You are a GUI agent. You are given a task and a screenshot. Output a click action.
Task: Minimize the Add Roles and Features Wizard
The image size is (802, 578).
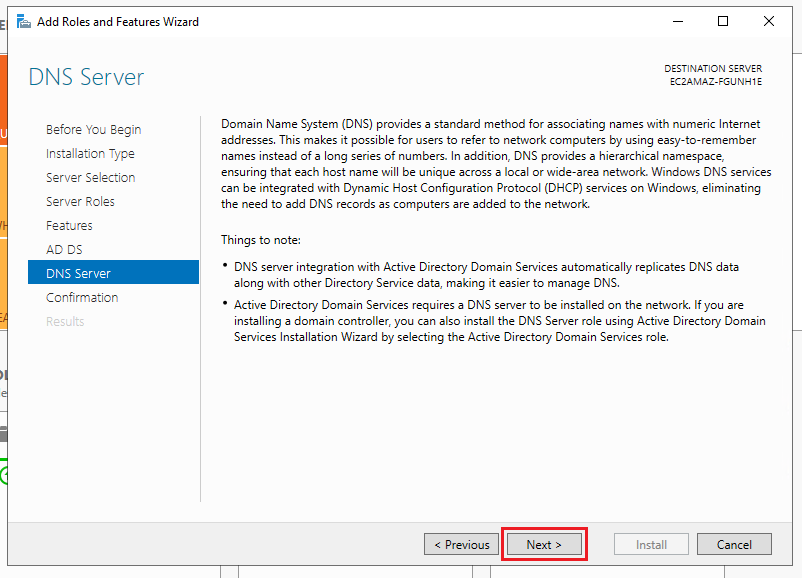[678, 21]
